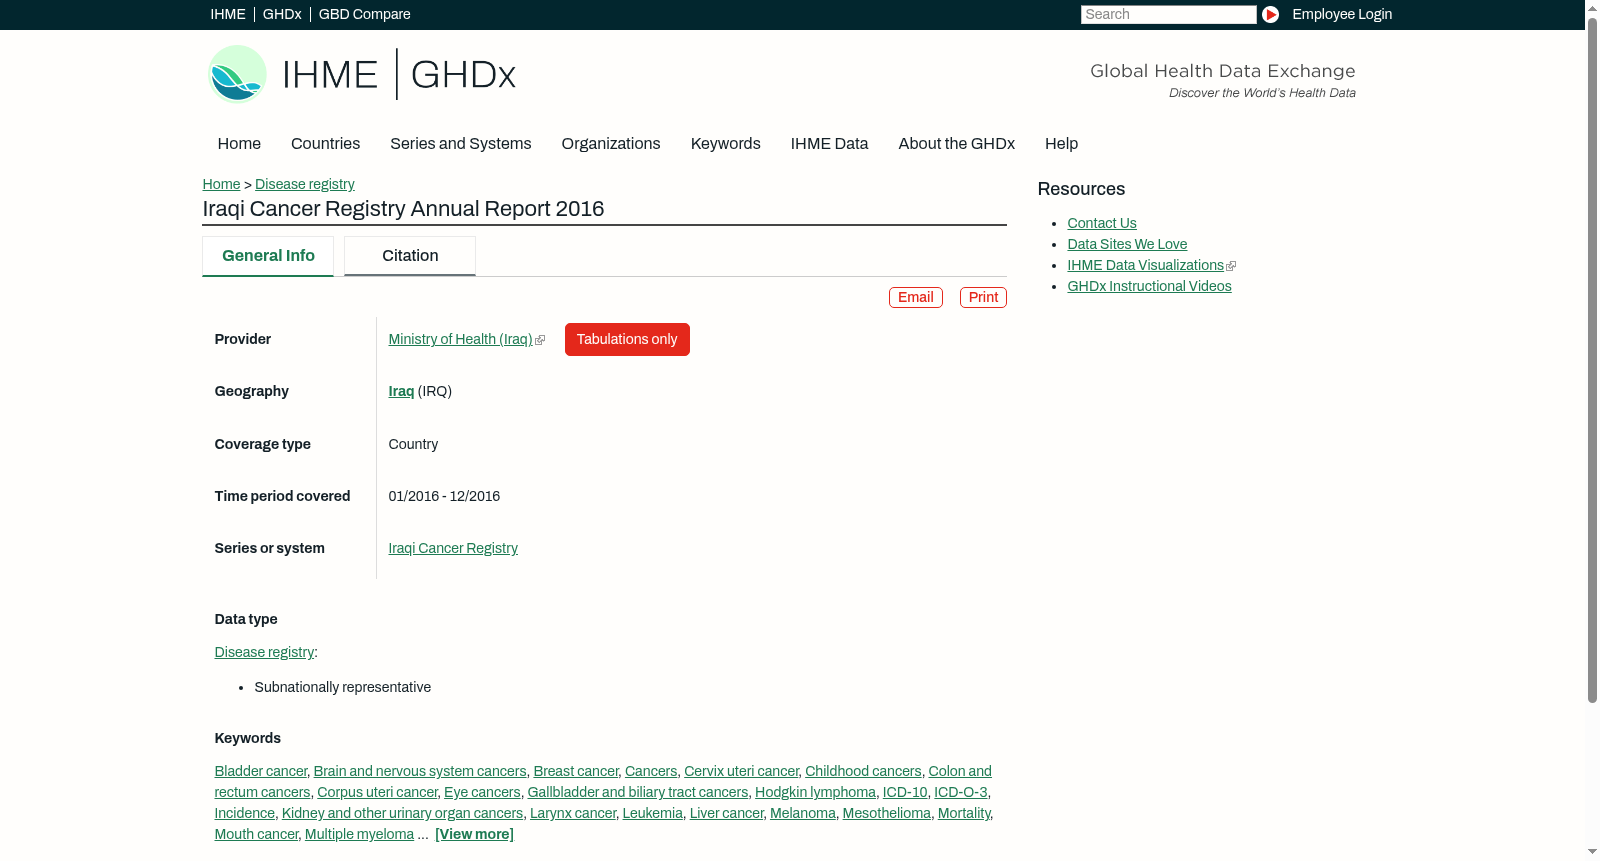Open About the GHDx menu item

[957, 143]
